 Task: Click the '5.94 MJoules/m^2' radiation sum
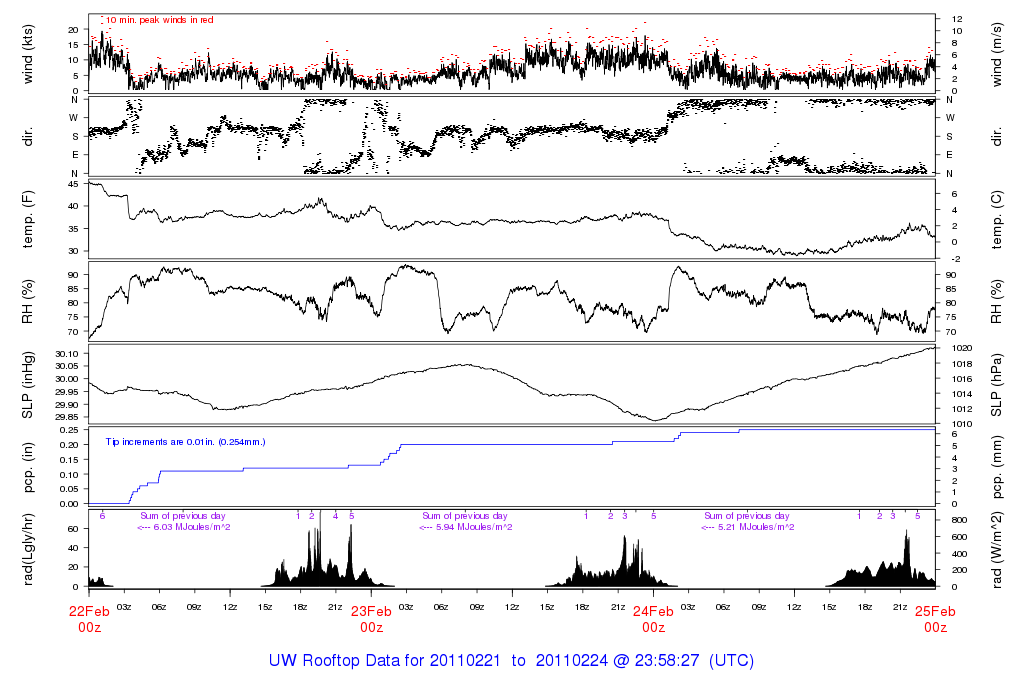pyautogui.click(x=474, y=527)
